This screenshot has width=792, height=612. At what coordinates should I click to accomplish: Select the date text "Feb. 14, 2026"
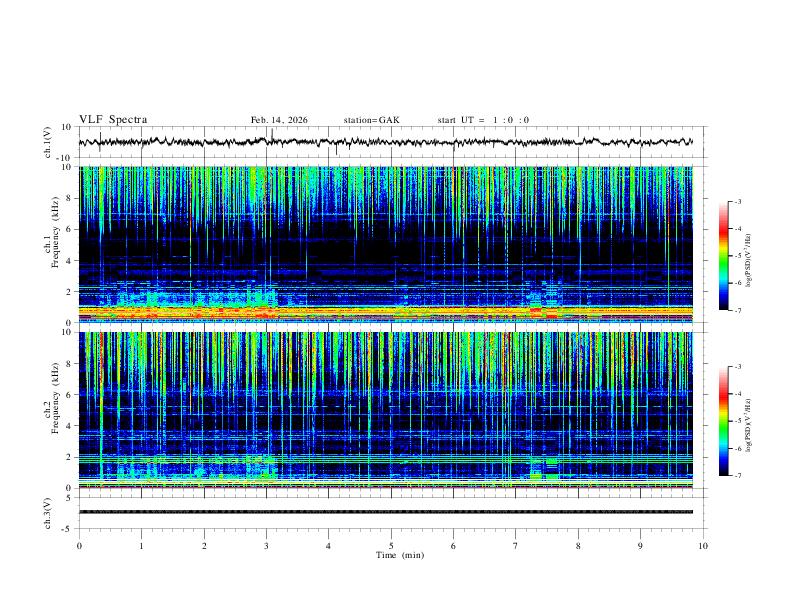(x=279, y=120)
